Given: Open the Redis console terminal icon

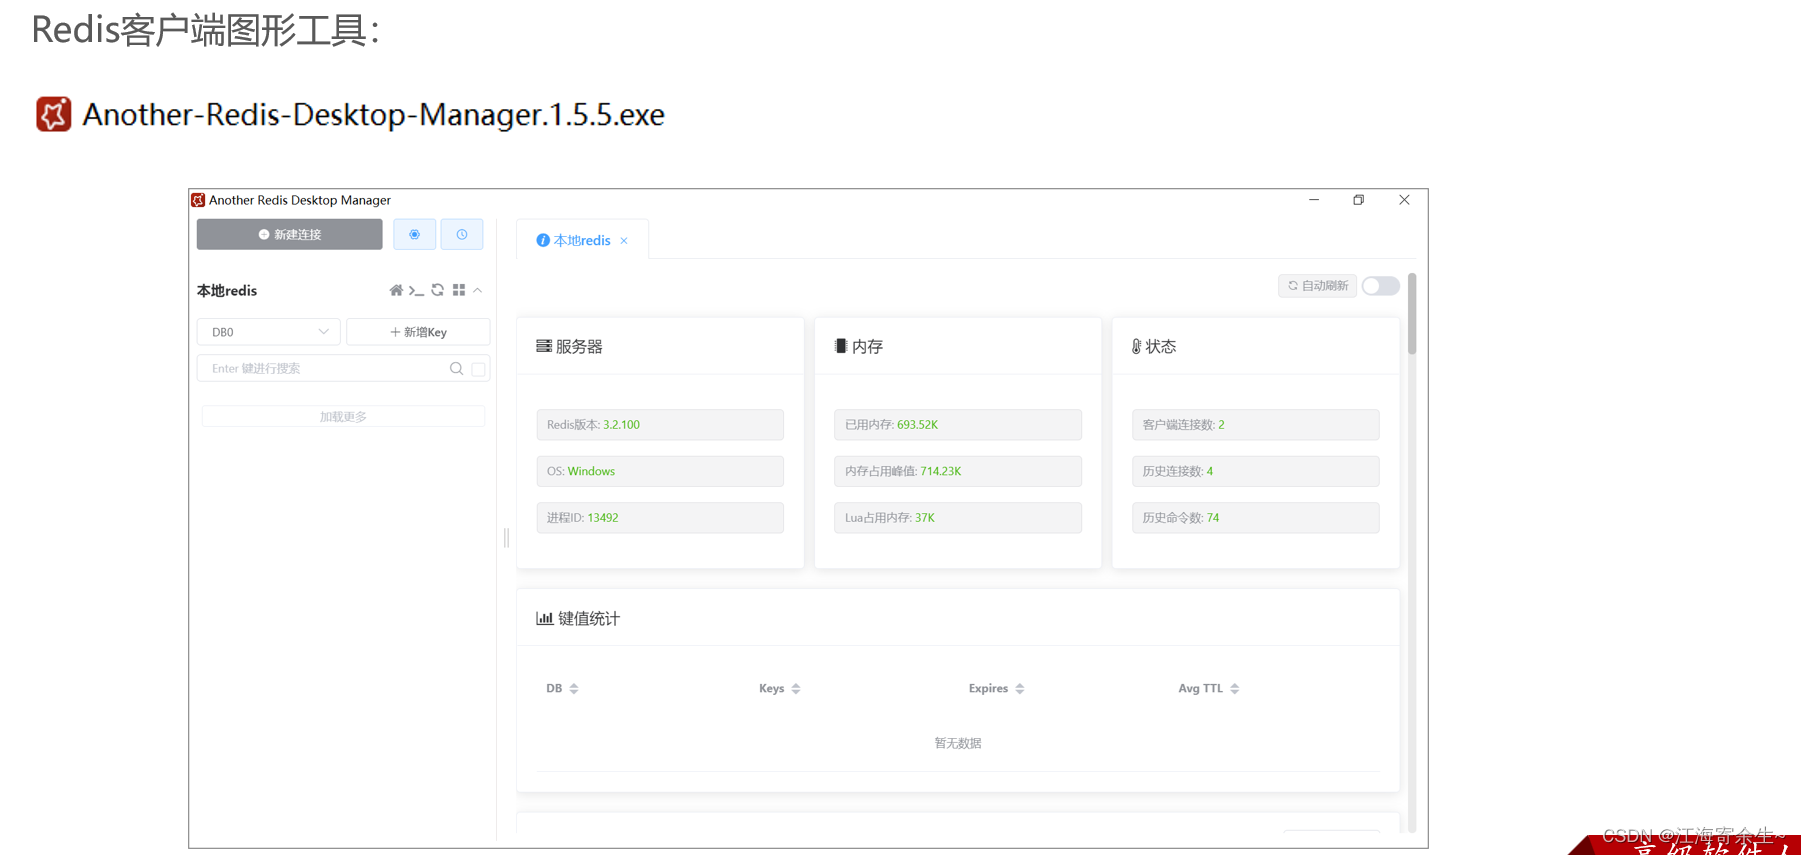Looking at the screenshot, I should (416, 290).
